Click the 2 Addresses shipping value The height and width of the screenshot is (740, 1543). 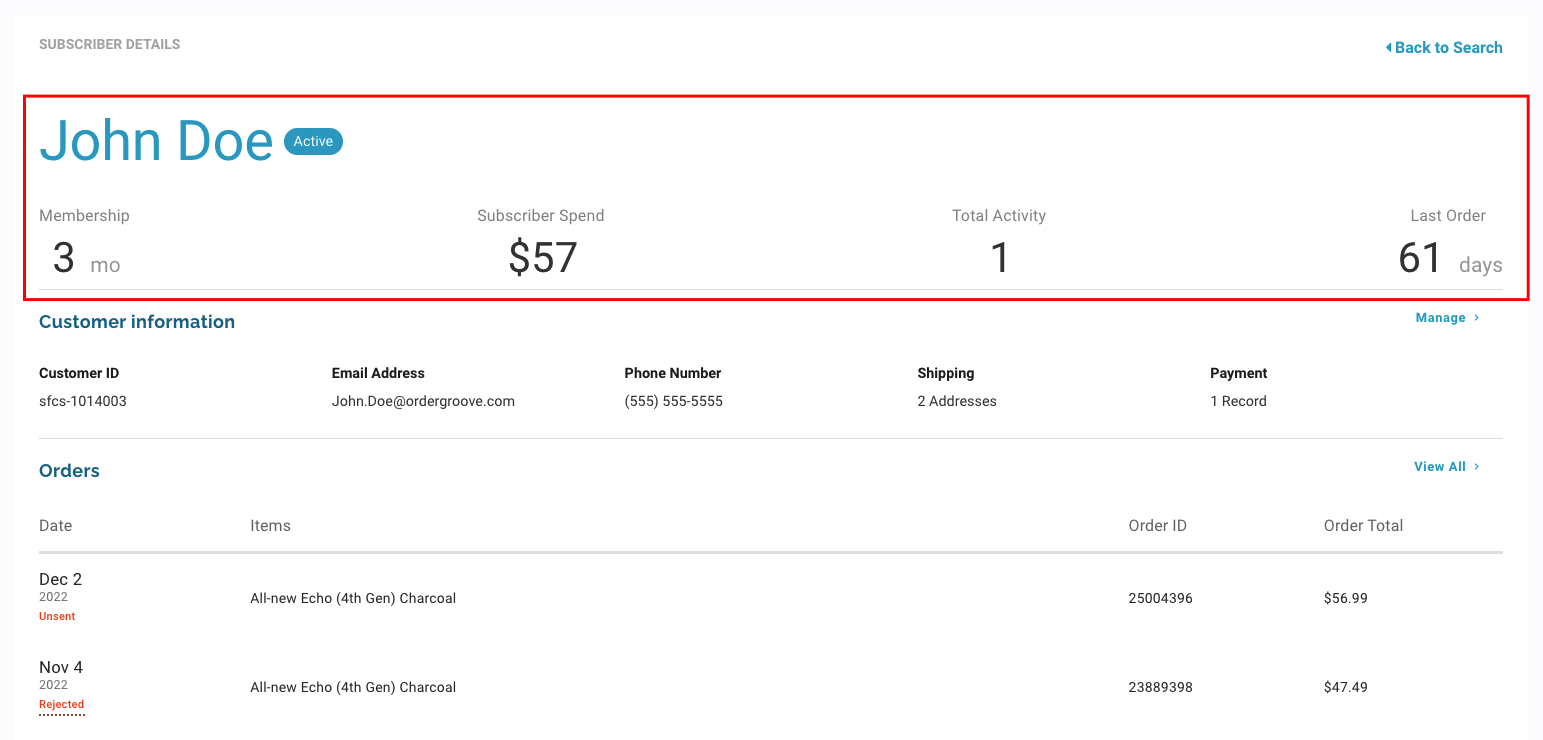[x=957, y=401]
